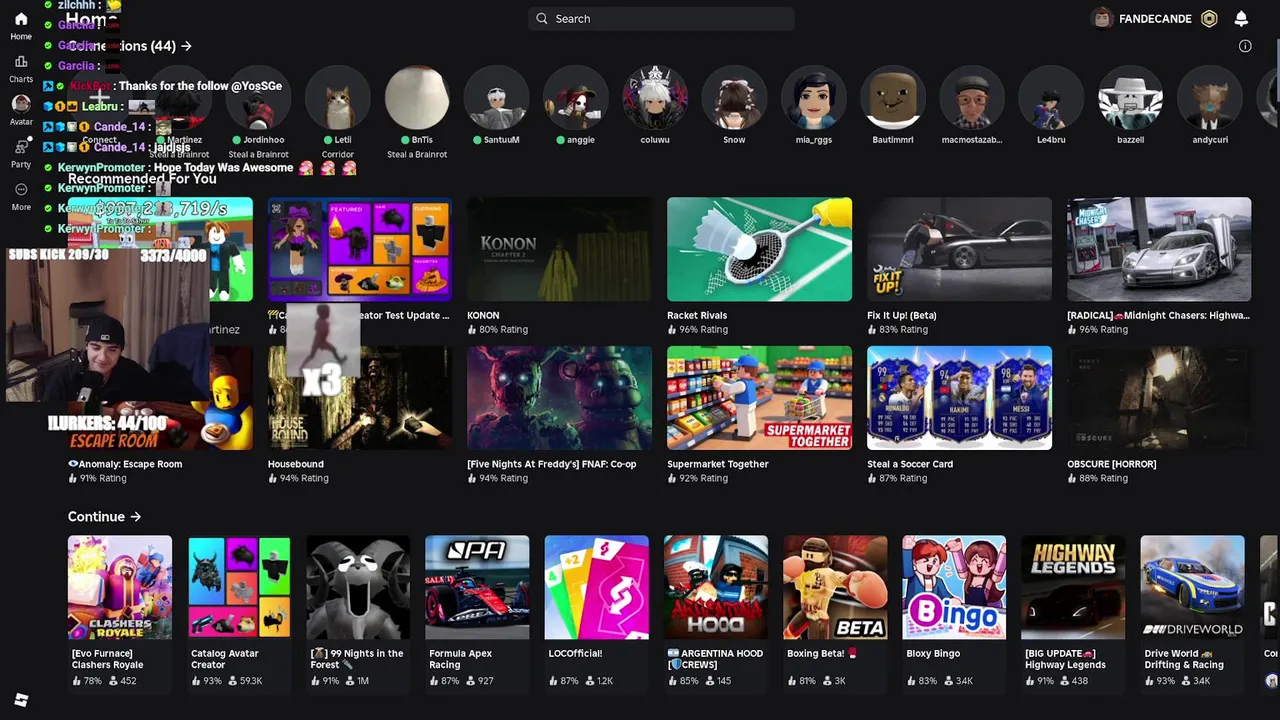Click the notifications bell icon

pyautogui.click(x=1241, y=19)
